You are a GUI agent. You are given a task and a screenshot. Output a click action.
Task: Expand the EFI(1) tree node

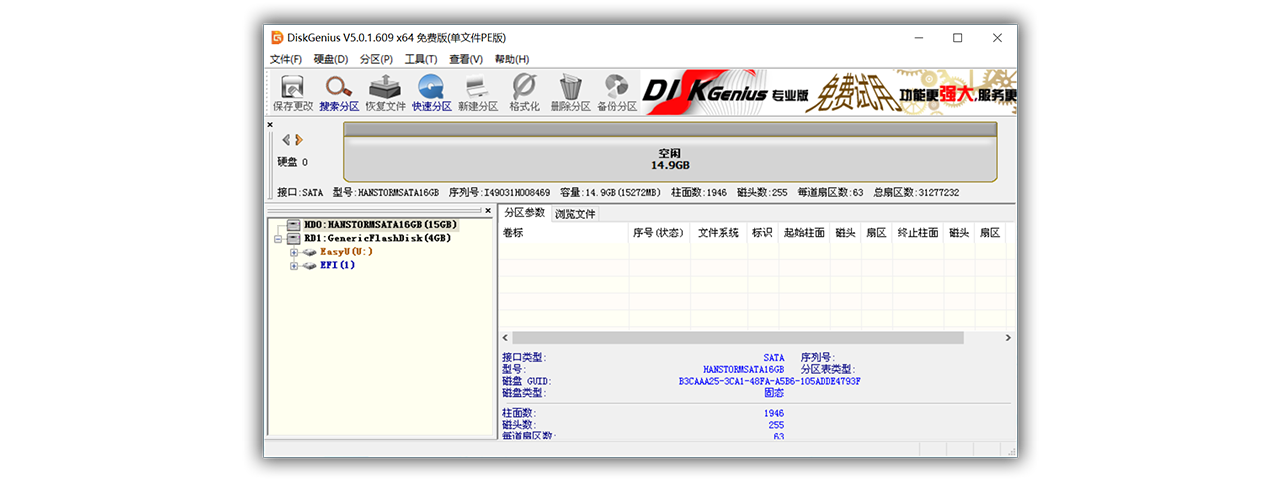pos(294,266)
